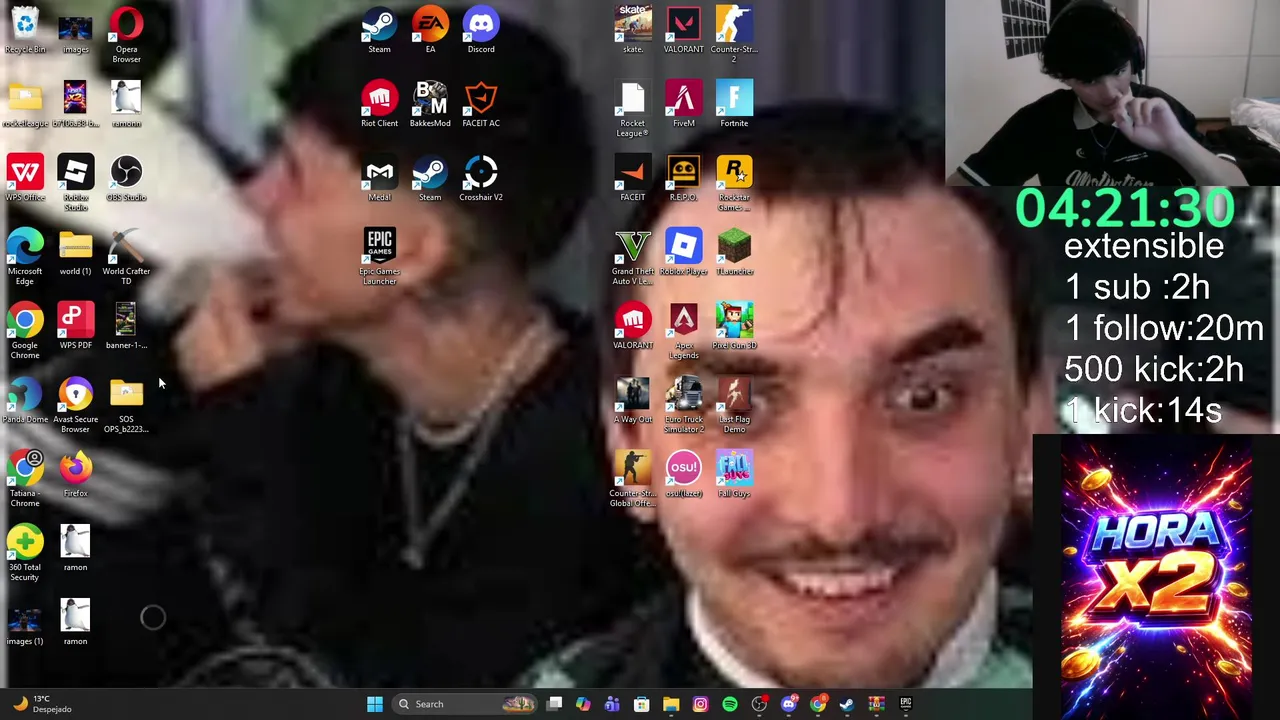The width and height of the screenshot is (1280, 720).
Task: Open the rocketleague folder icon
Action: 25,104
